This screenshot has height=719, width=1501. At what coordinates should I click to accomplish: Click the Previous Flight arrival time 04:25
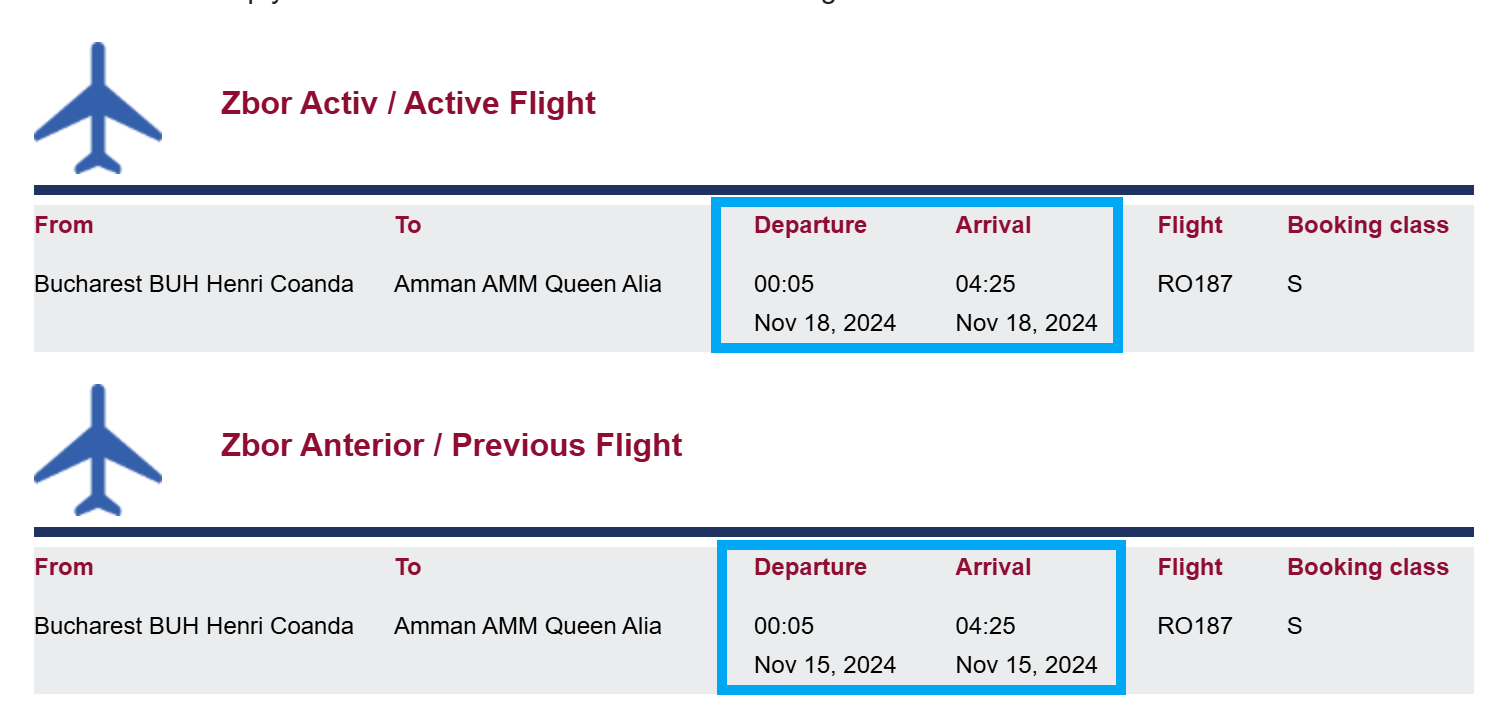(x=985, y=626)
